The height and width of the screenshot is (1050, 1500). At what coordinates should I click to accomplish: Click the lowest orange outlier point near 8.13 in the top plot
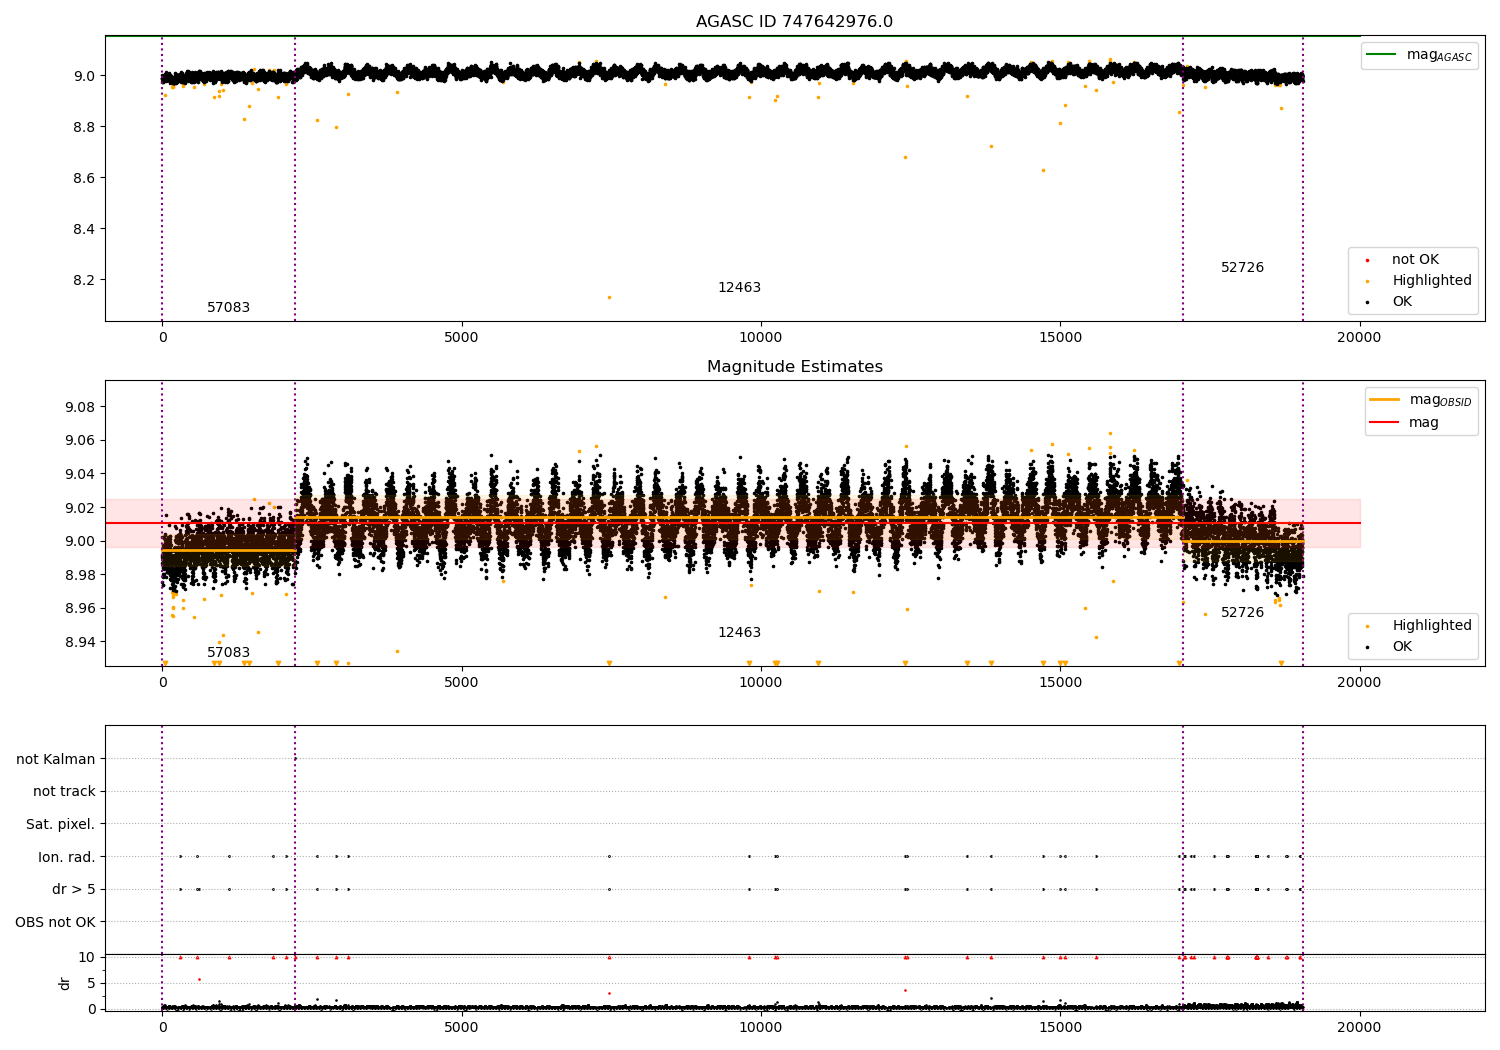609,297
